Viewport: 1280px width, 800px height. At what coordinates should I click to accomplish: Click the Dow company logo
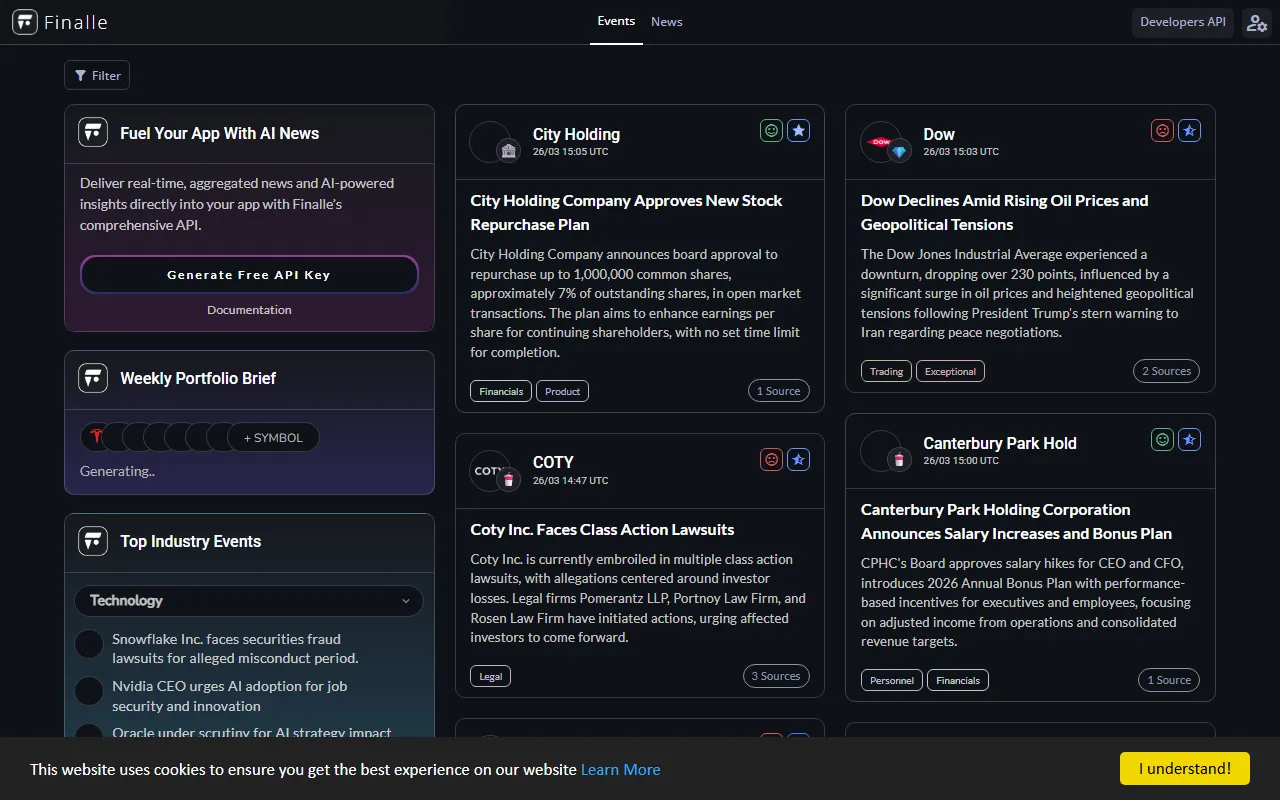tap(881, 142)
